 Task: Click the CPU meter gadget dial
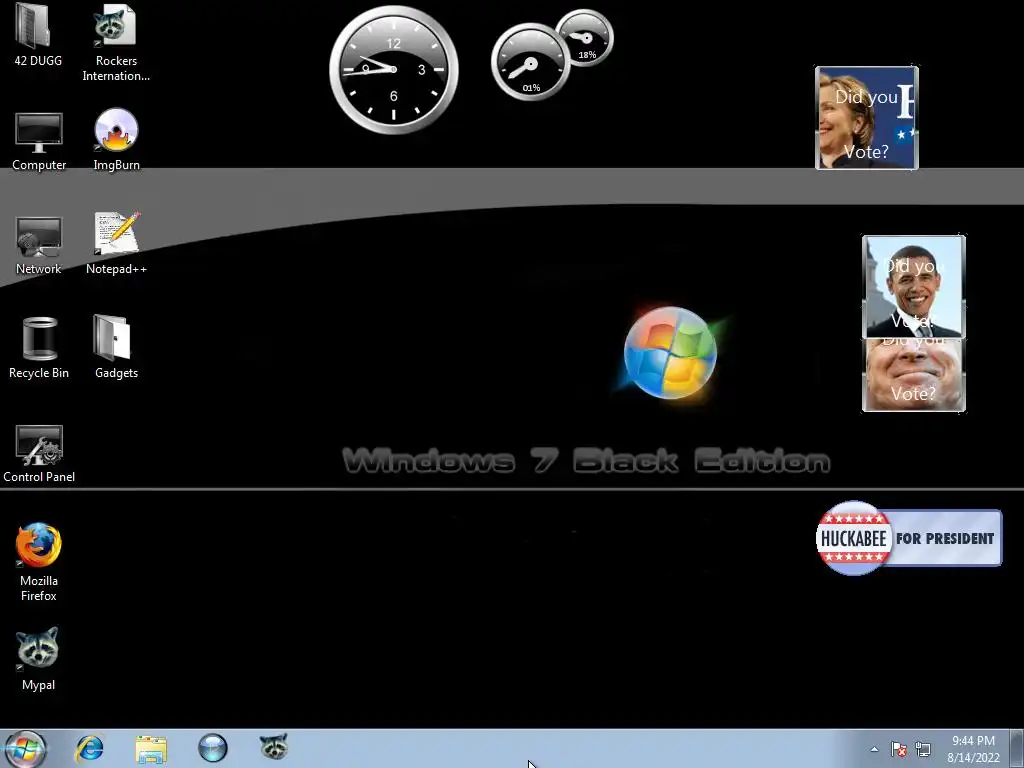pyautogui.click(x=530, y=63)
